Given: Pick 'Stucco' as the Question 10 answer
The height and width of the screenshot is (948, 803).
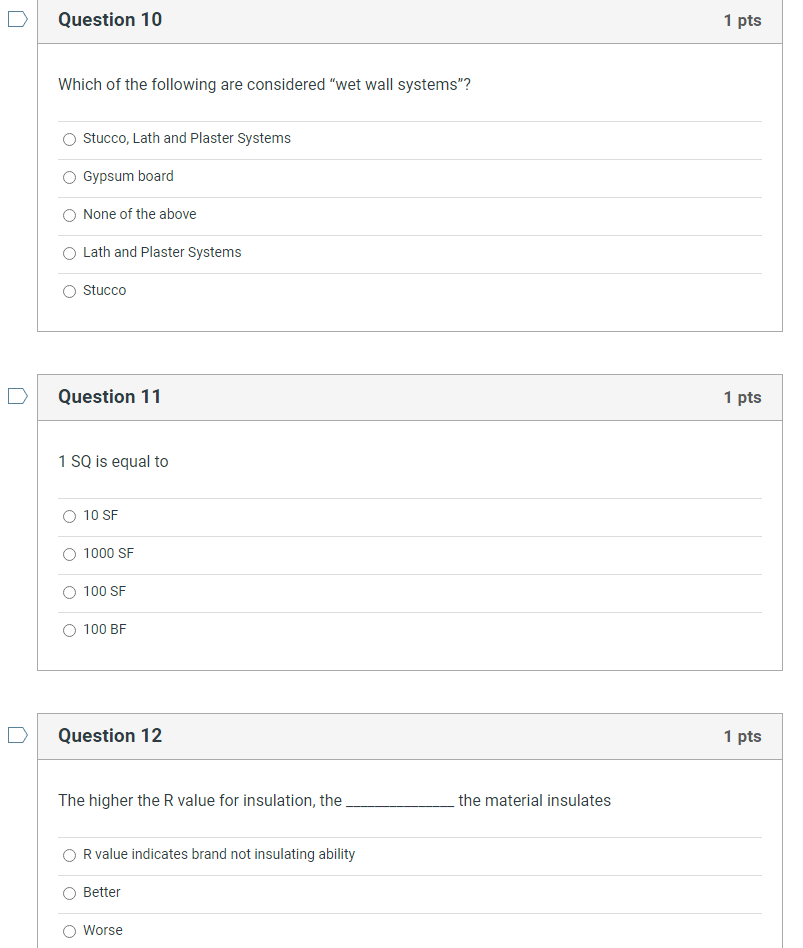Looking at the screenshot, I should [69, 291].
